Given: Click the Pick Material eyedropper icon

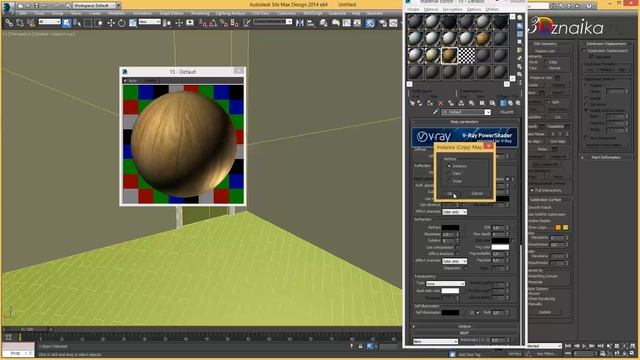Looking at the screenshot, I should 435,112.
